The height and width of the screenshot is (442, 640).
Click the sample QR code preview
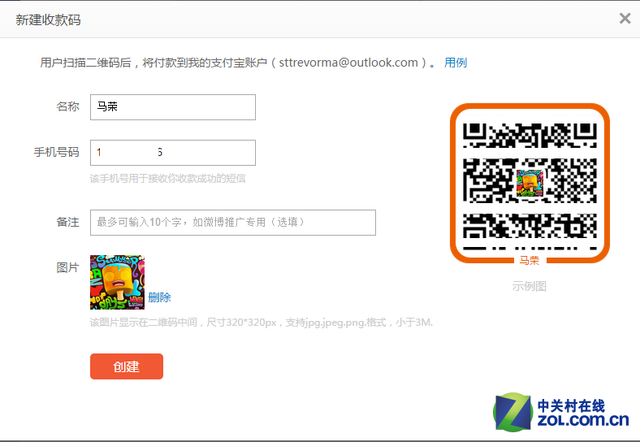[529, 183]
